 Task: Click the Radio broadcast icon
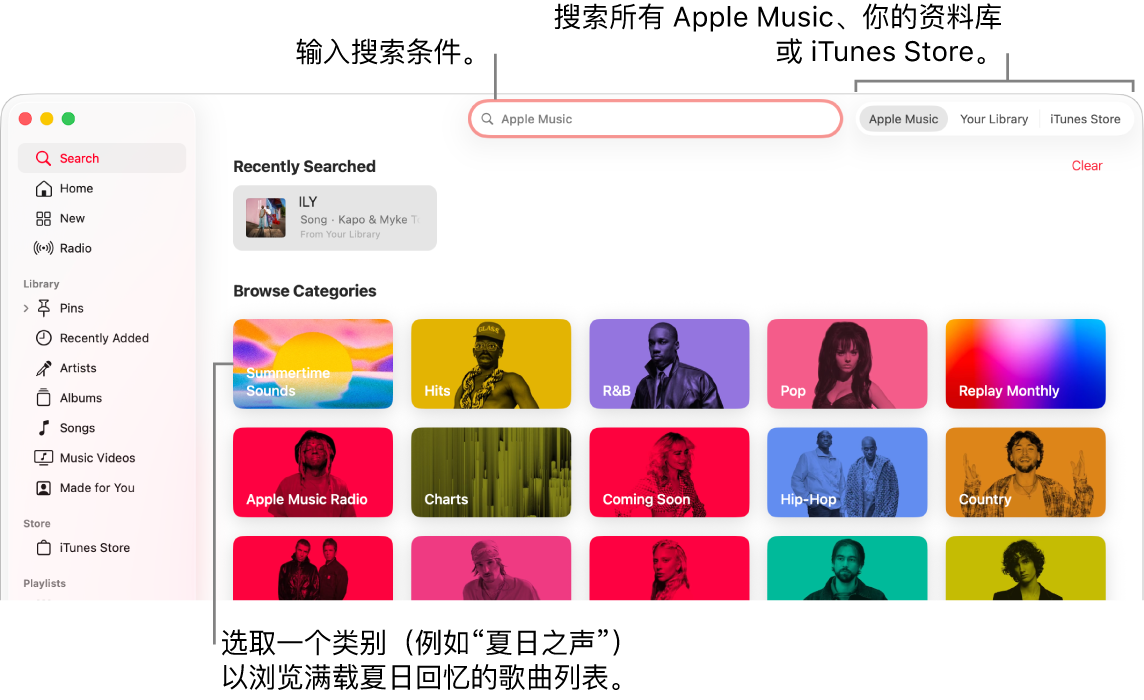point(44,248)
